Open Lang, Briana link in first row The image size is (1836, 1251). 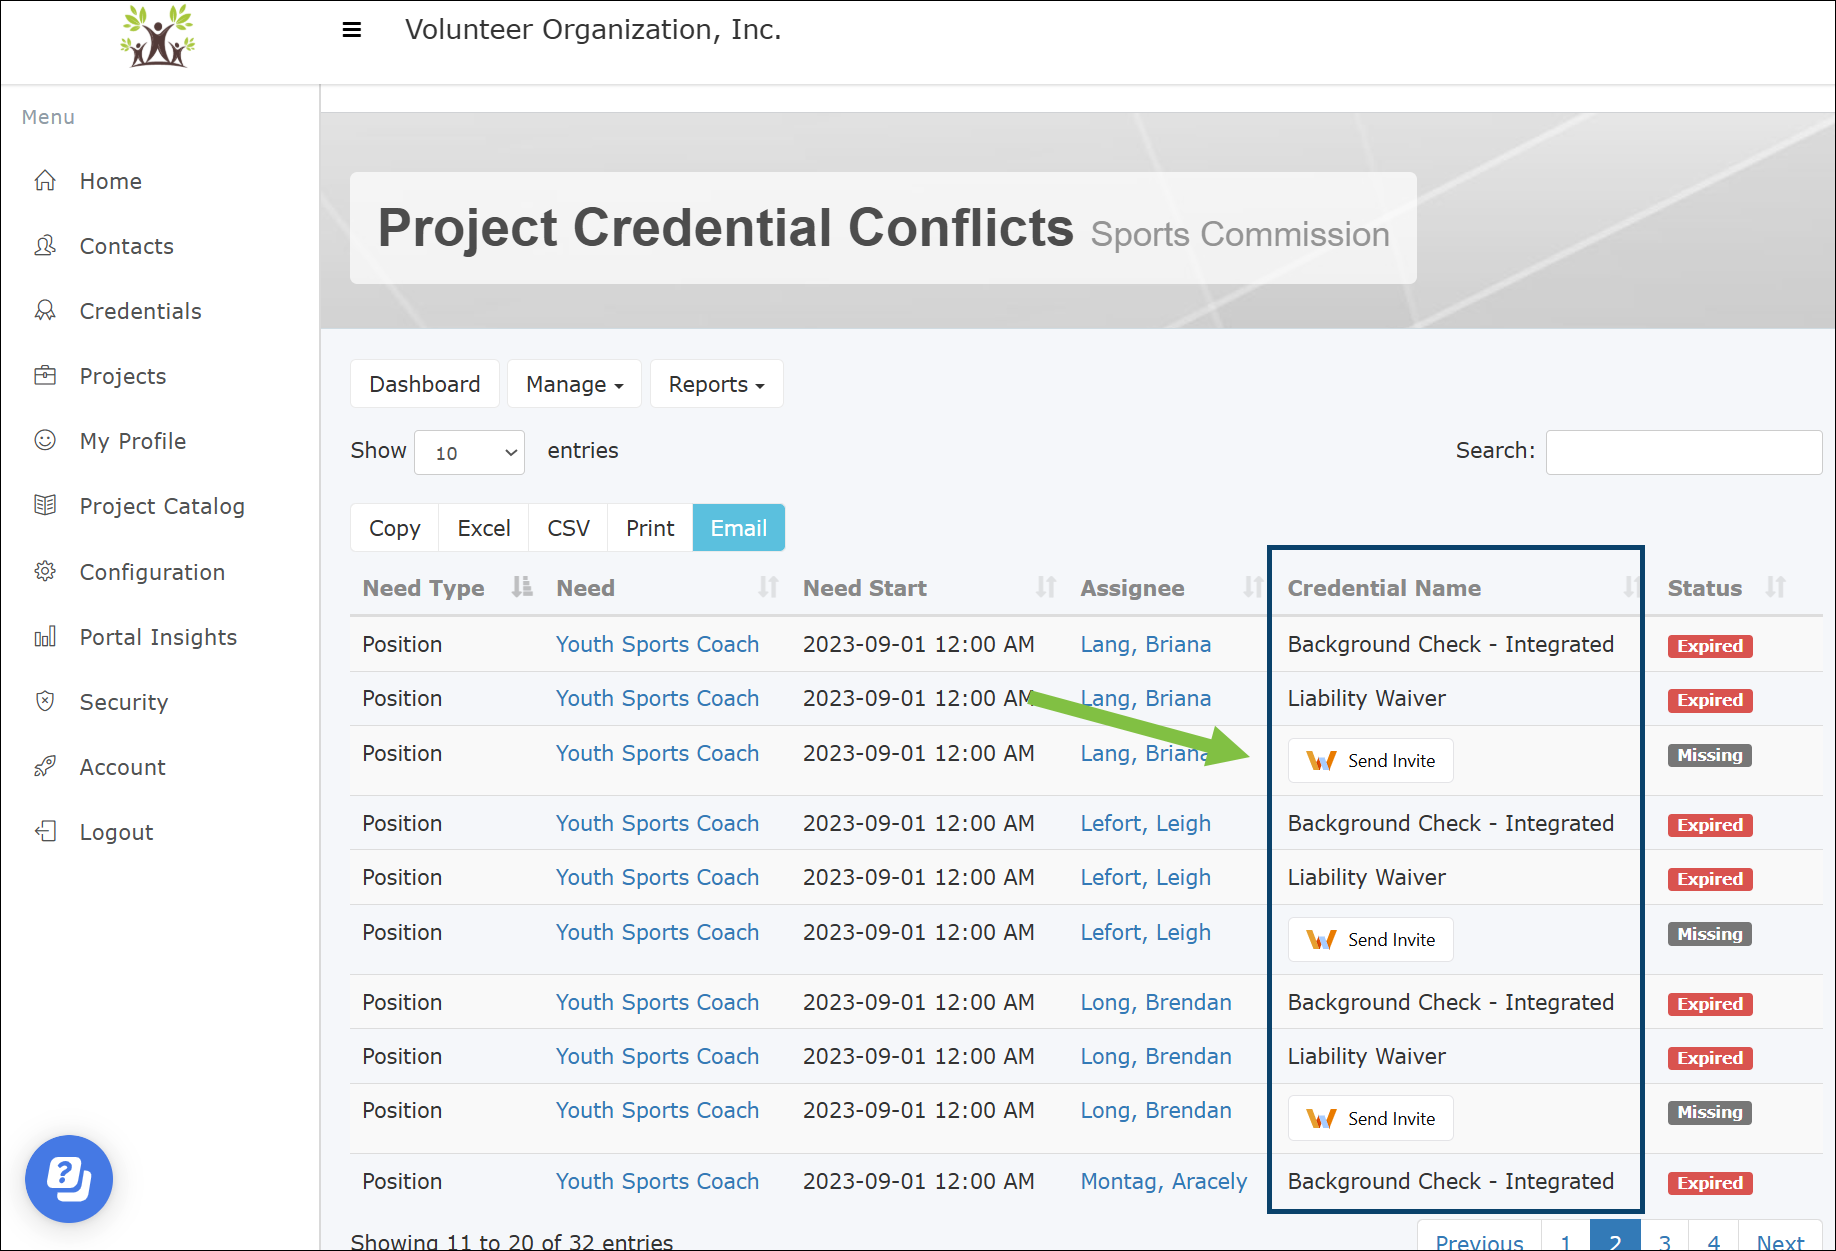pyautogui.click(x=1146, y=644)
